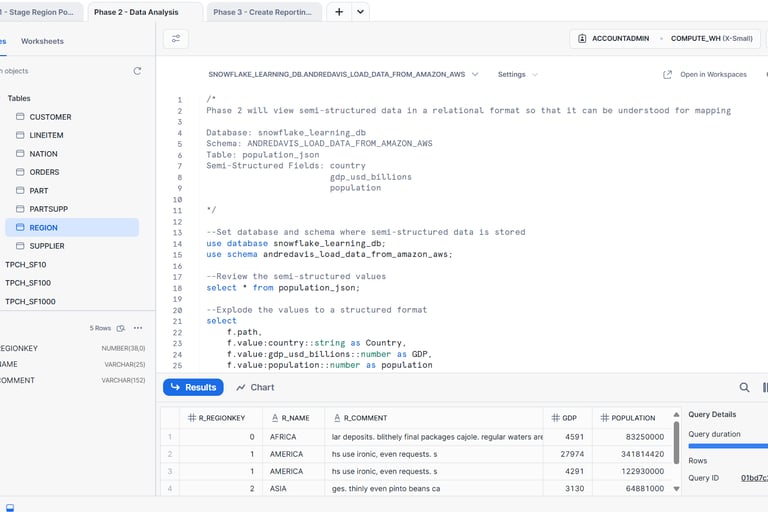Expand the TPCH_SF100 schema
The height and width of the screenshot is (512, 768).
(x=28, y=283)
